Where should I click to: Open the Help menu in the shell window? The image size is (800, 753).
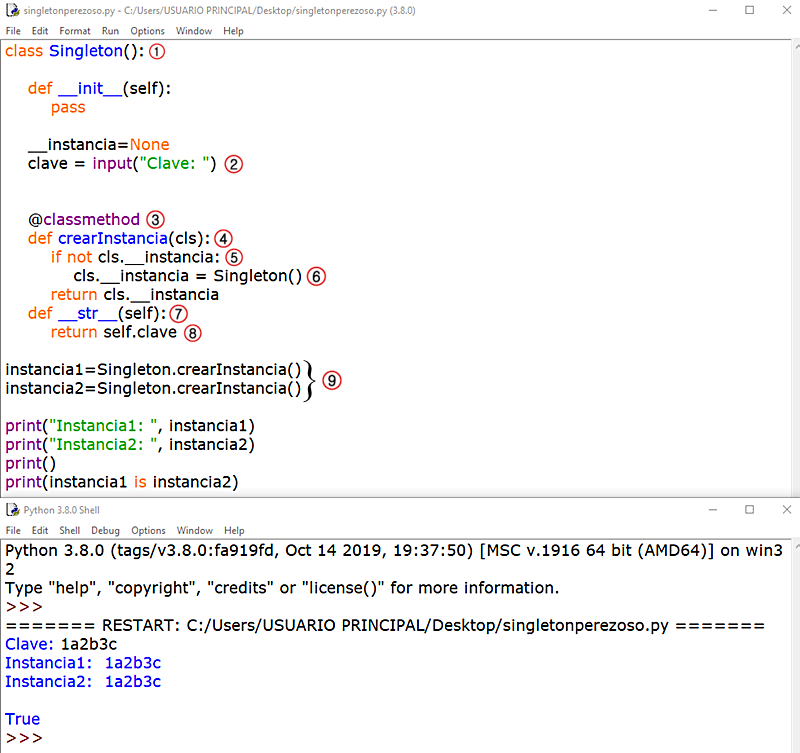tap(233, 530)
